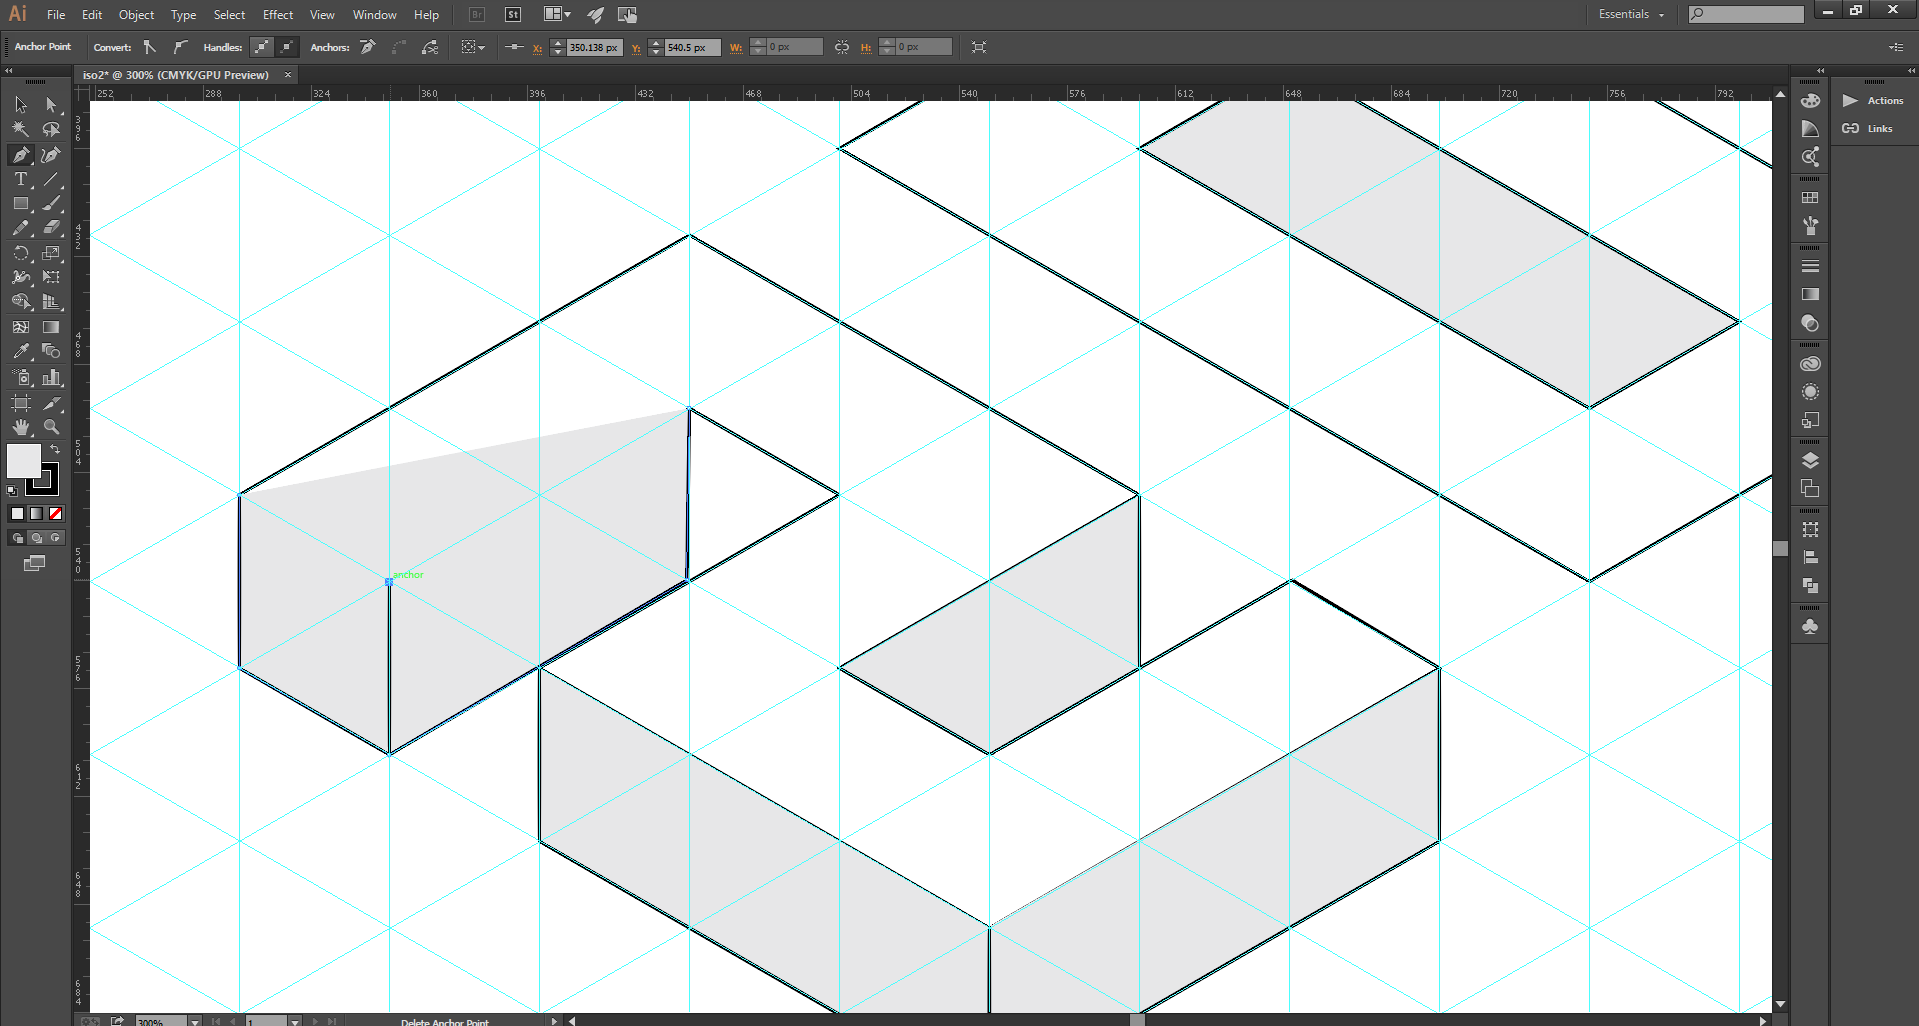Screen dimensions: 1919x1026
Task: Toggle constrain width and height proportions
Action: (x=842, y=47)
